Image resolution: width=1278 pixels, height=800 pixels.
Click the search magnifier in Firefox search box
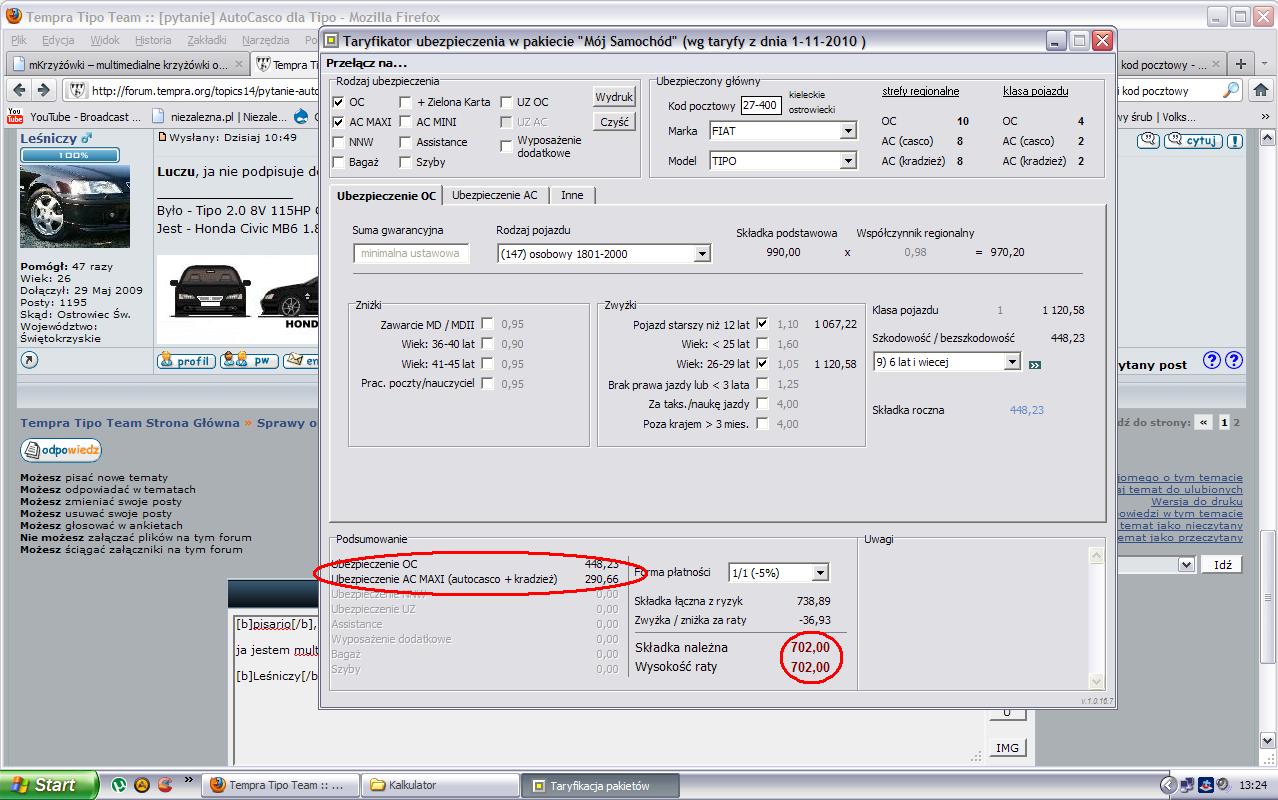(x=1231, y=90)
